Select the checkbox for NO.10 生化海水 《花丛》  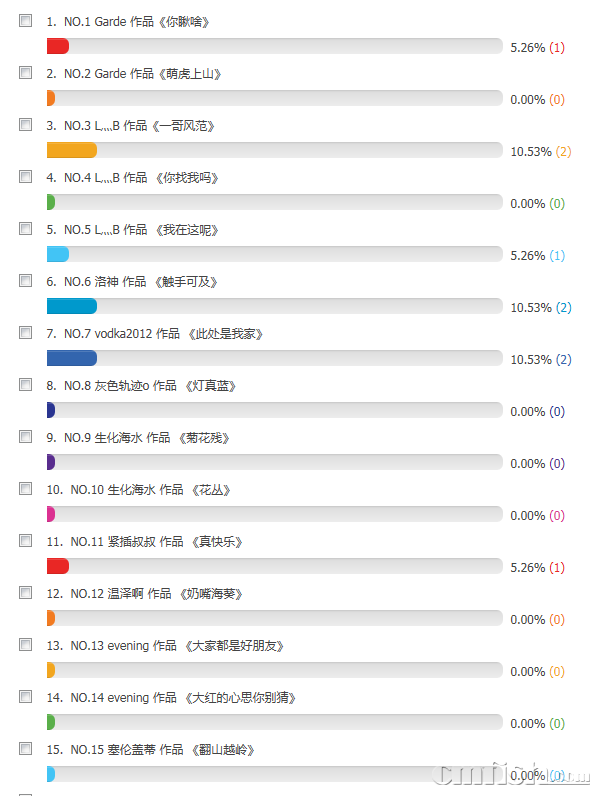(x=25, y=489)
